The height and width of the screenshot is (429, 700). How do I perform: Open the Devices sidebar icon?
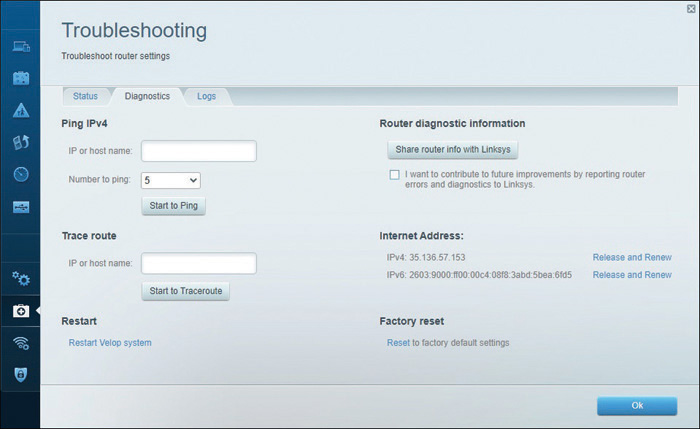21,46
